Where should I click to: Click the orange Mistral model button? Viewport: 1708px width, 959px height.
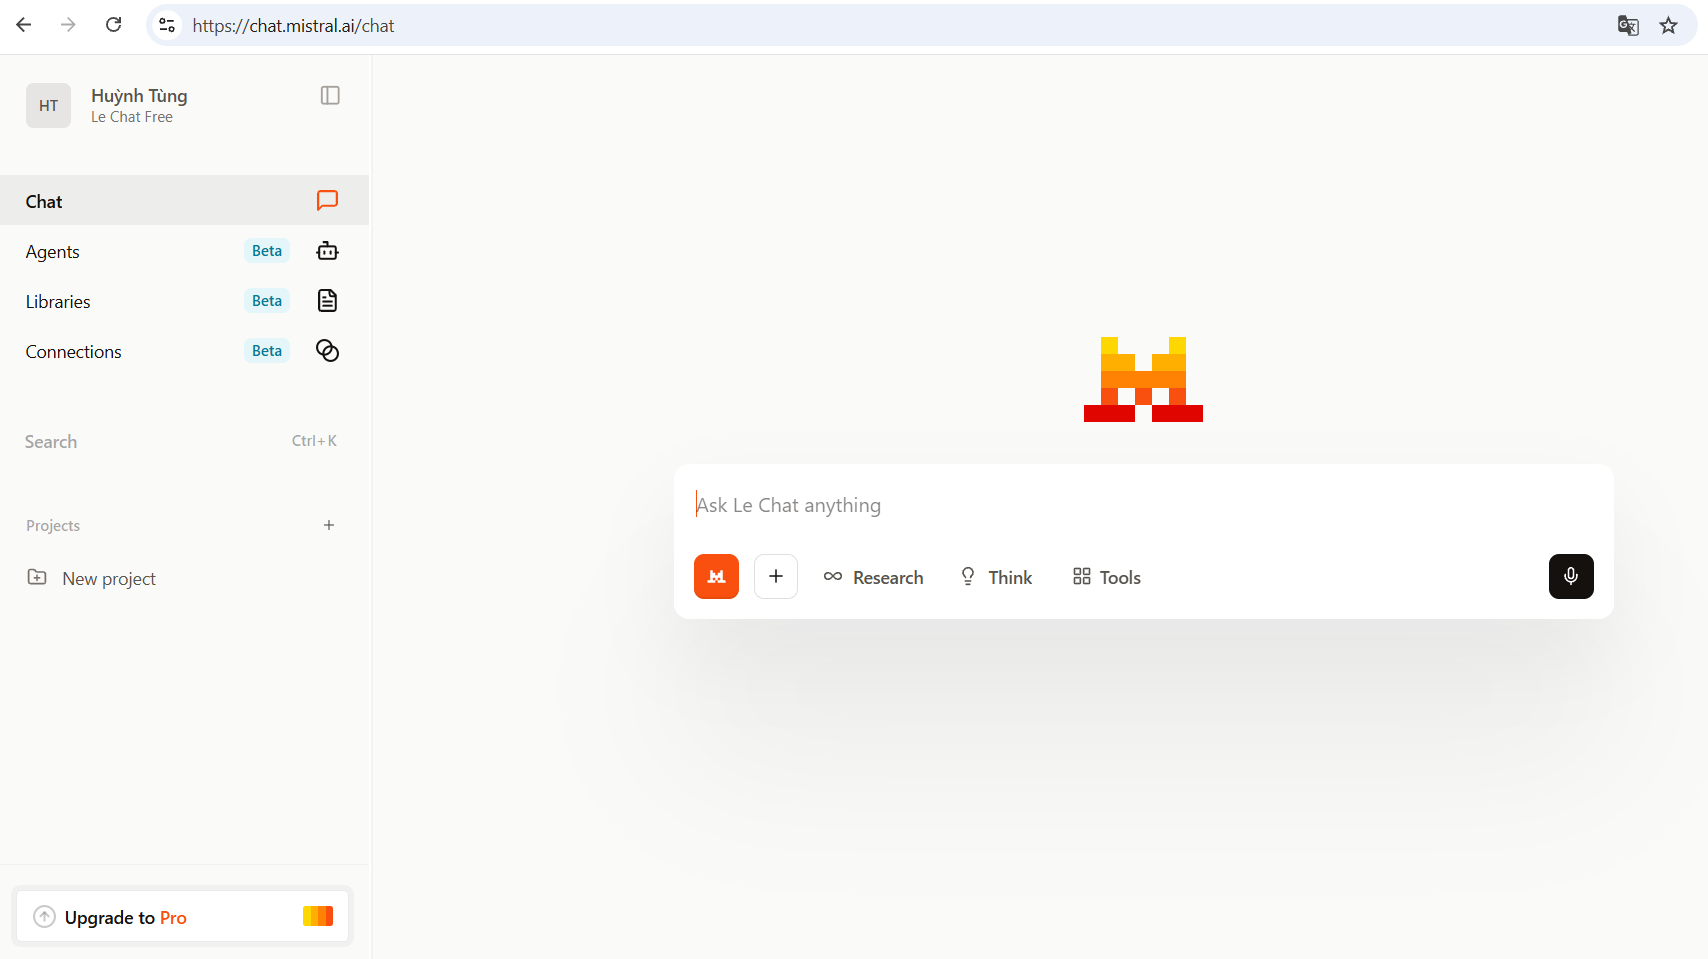[x=716, y=577]
